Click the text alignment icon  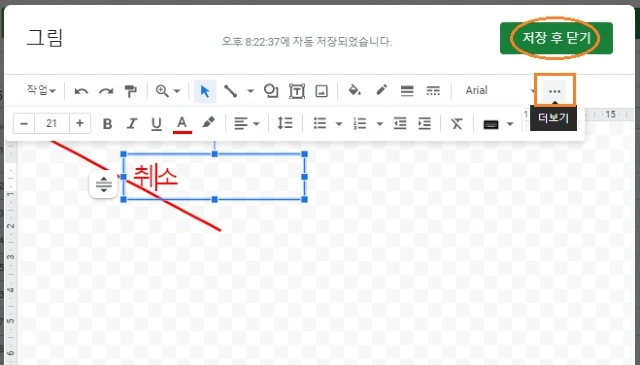[241, 124]
